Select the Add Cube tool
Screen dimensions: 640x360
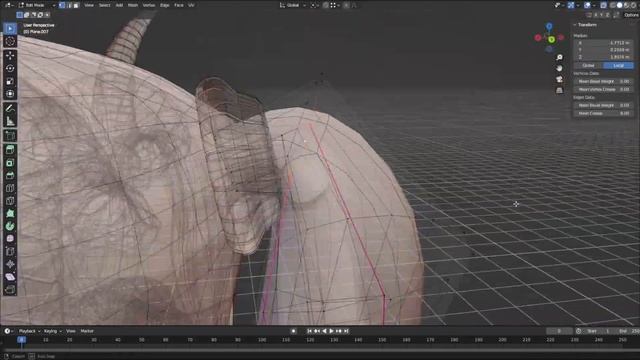pos(10,136)
